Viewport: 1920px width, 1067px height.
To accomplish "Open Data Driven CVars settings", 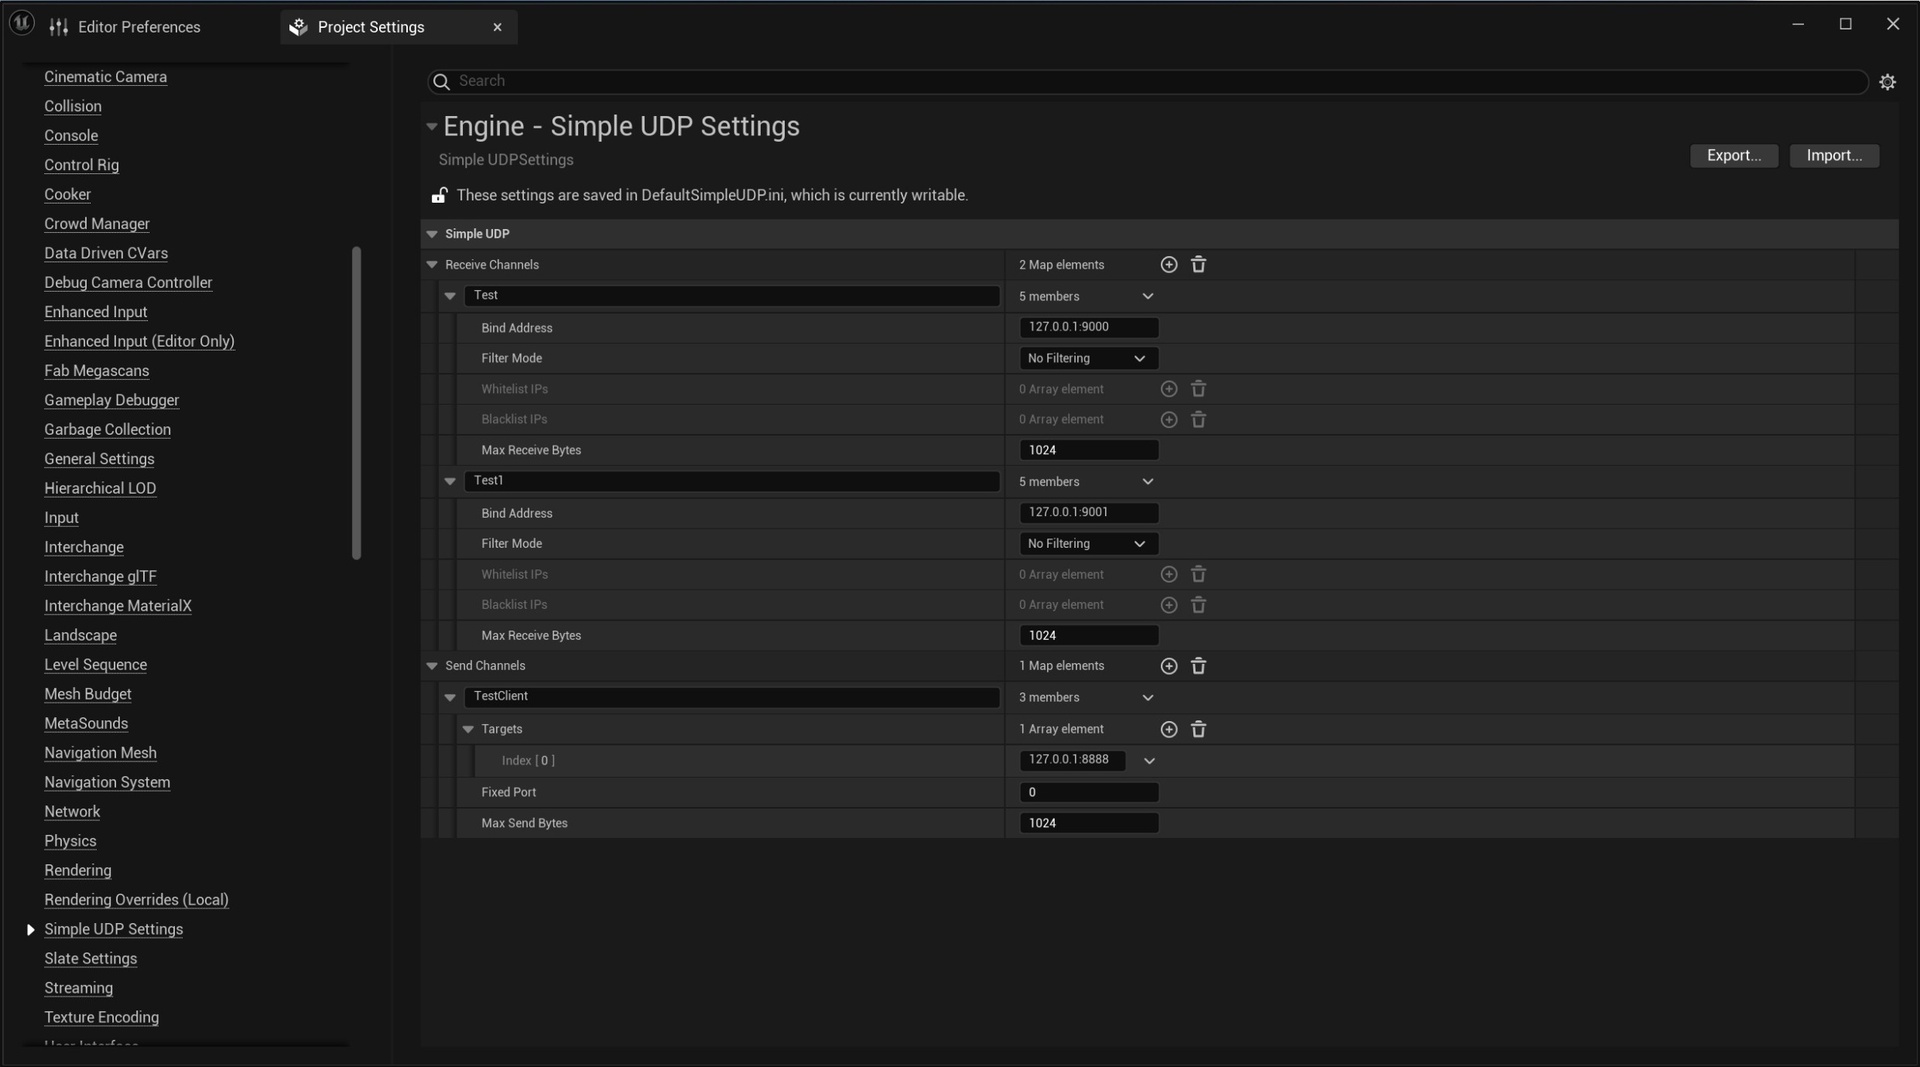I will [106, 254].
